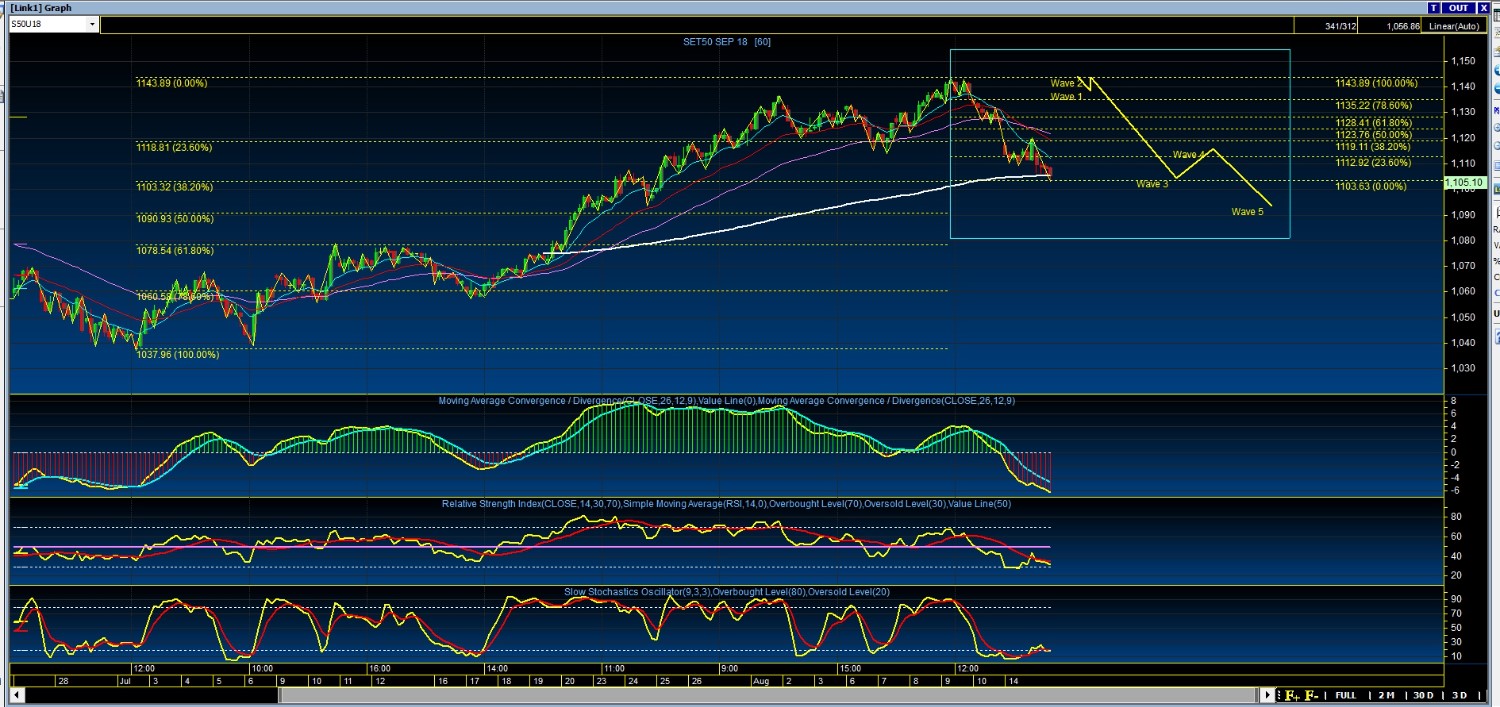Click the Wave 1 label
1500x707 pixels.
pos(1066,97)
